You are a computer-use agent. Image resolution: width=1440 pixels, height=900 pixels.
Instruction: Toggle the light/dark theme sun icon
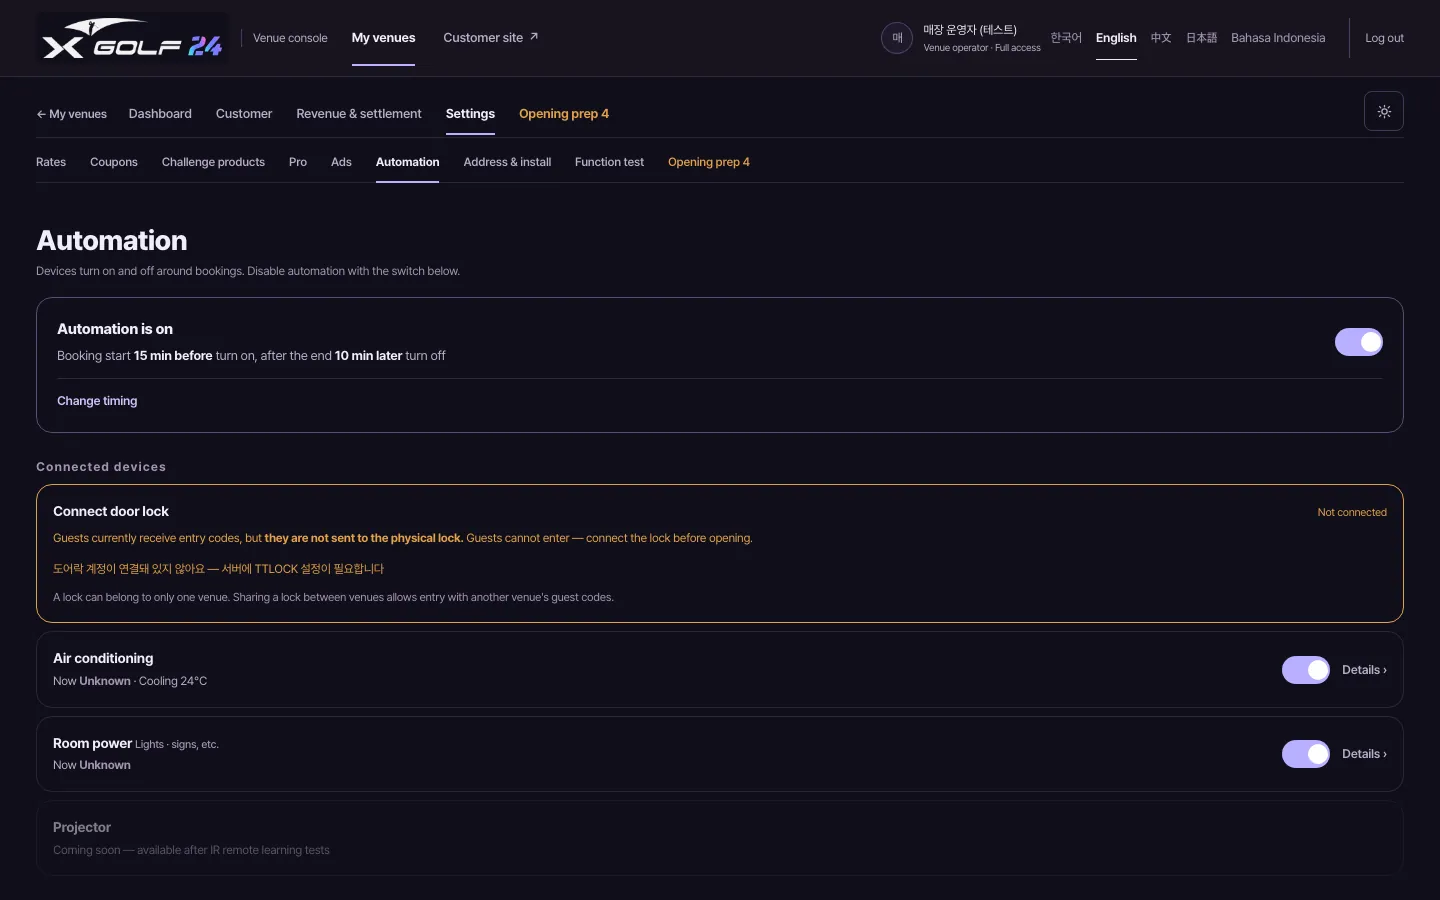(1384, 111)
